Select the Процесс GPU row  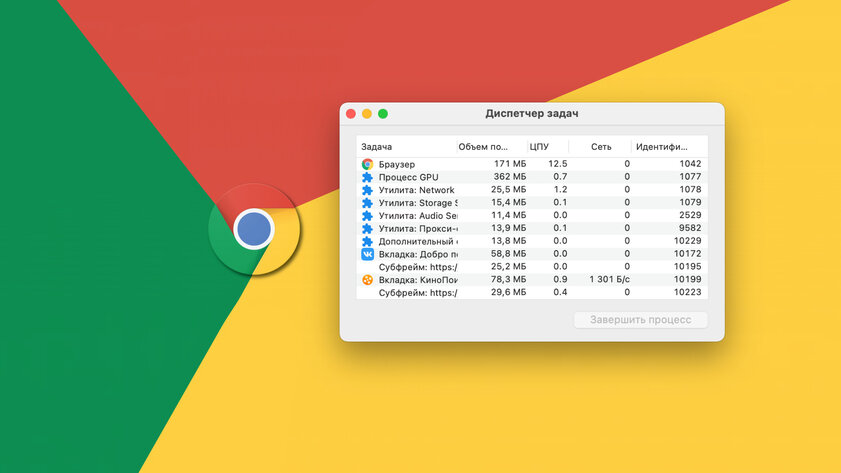pyautogui.click(x=532, y=177)
